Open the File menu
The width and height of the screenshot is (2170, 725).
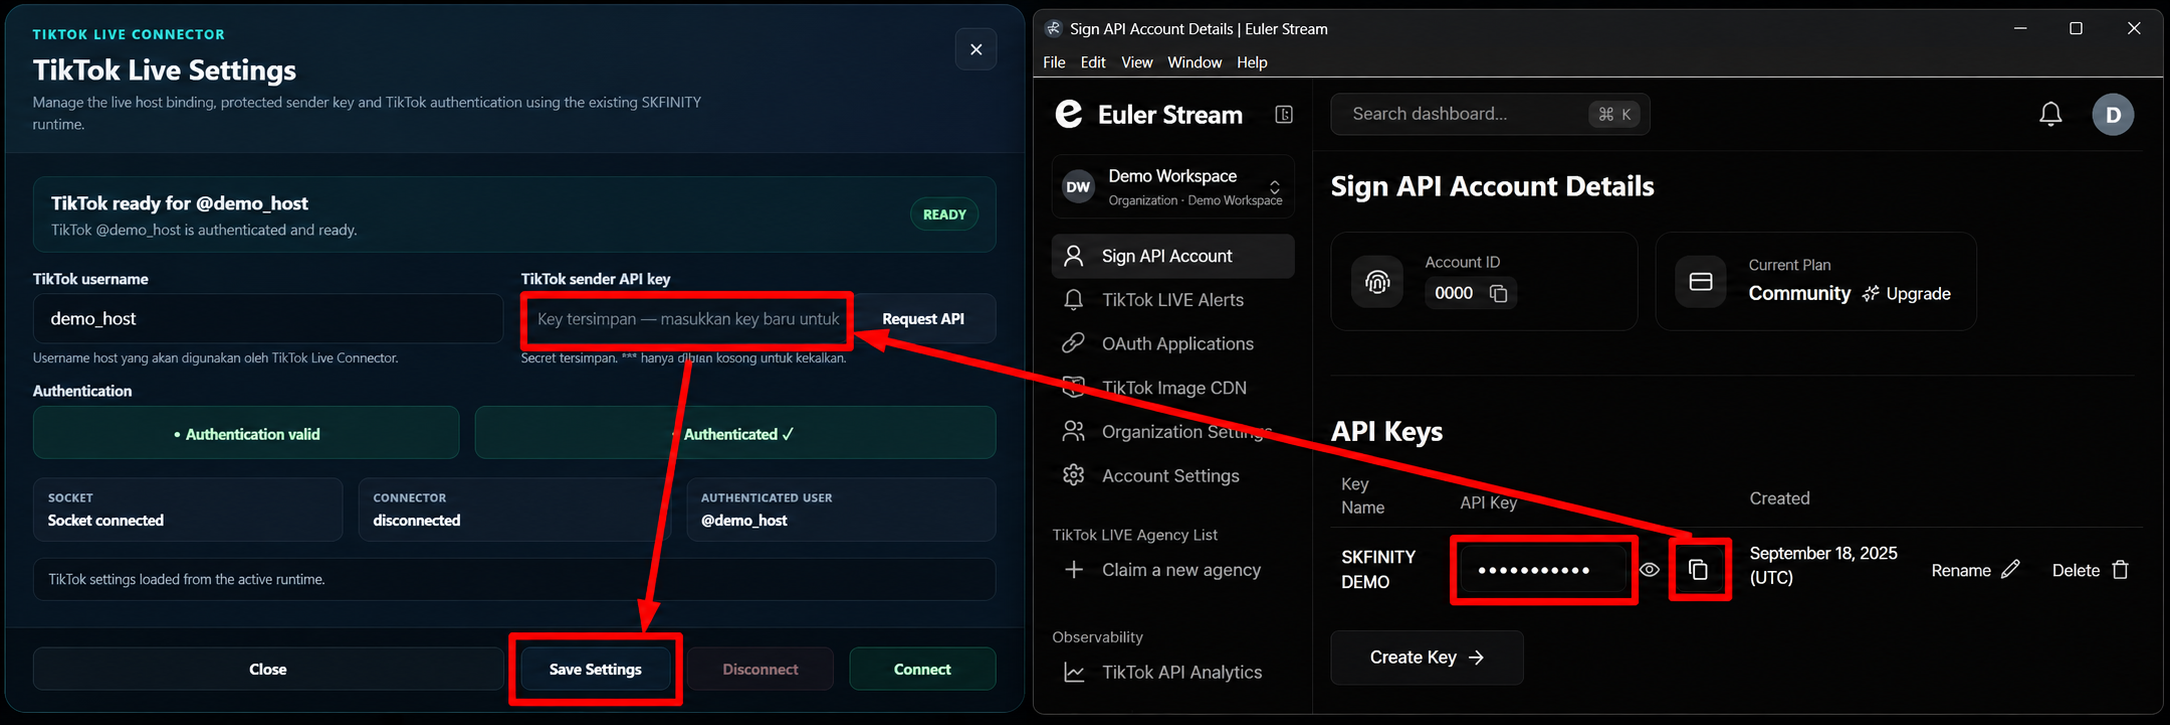point(1054,62)
